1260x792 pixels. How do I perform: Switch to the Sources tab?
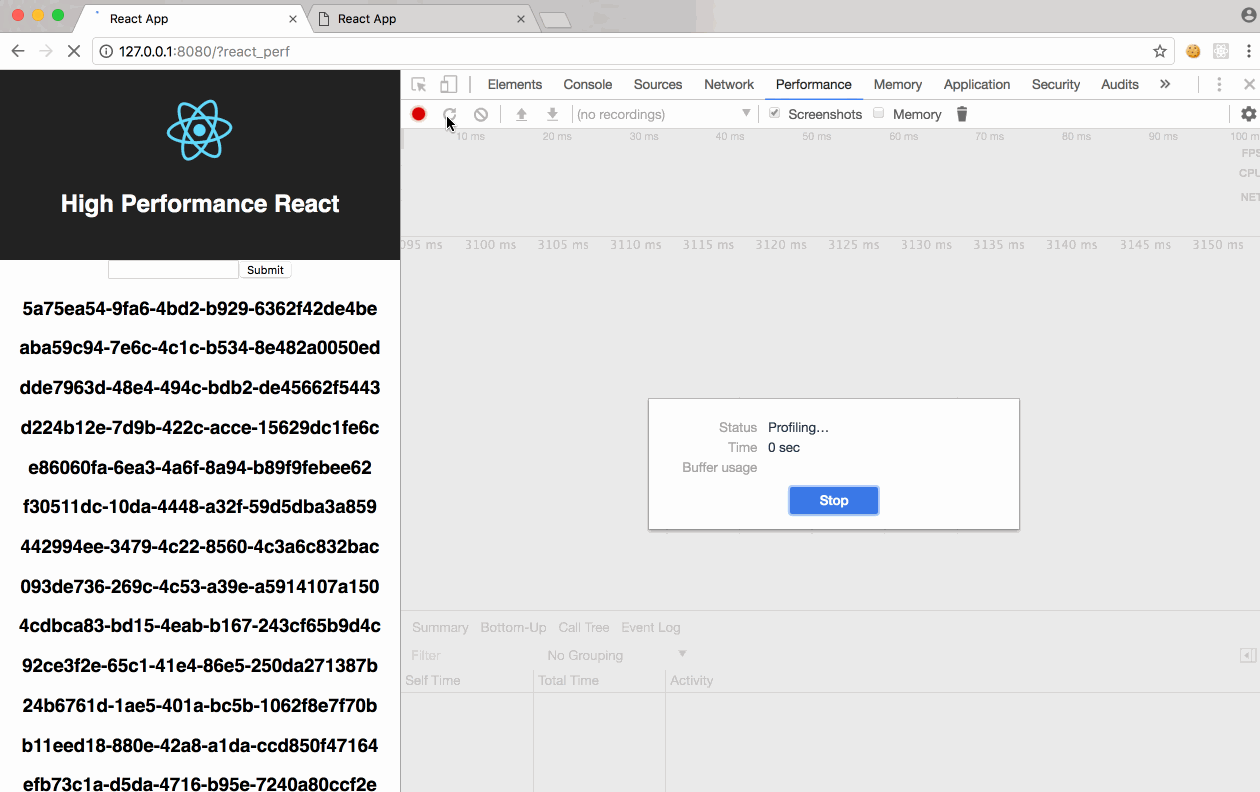click(x=658, y=85)
